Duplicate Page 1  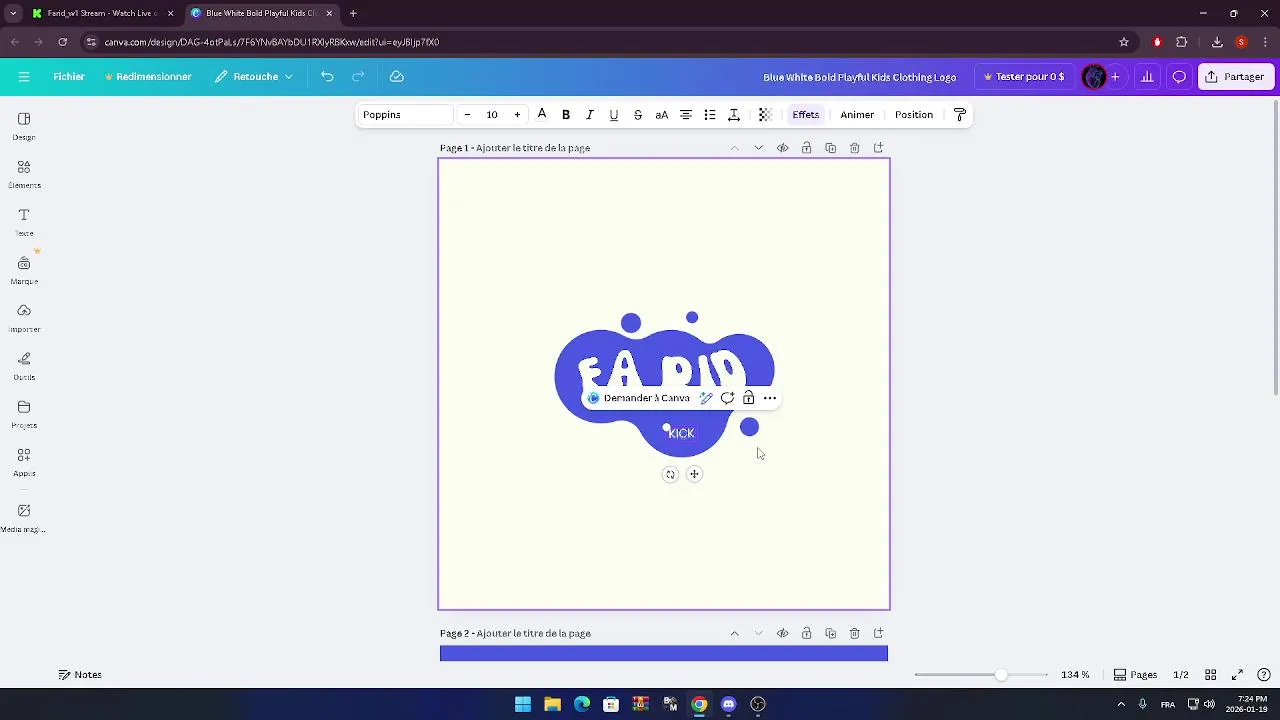(x=830, y=148)
